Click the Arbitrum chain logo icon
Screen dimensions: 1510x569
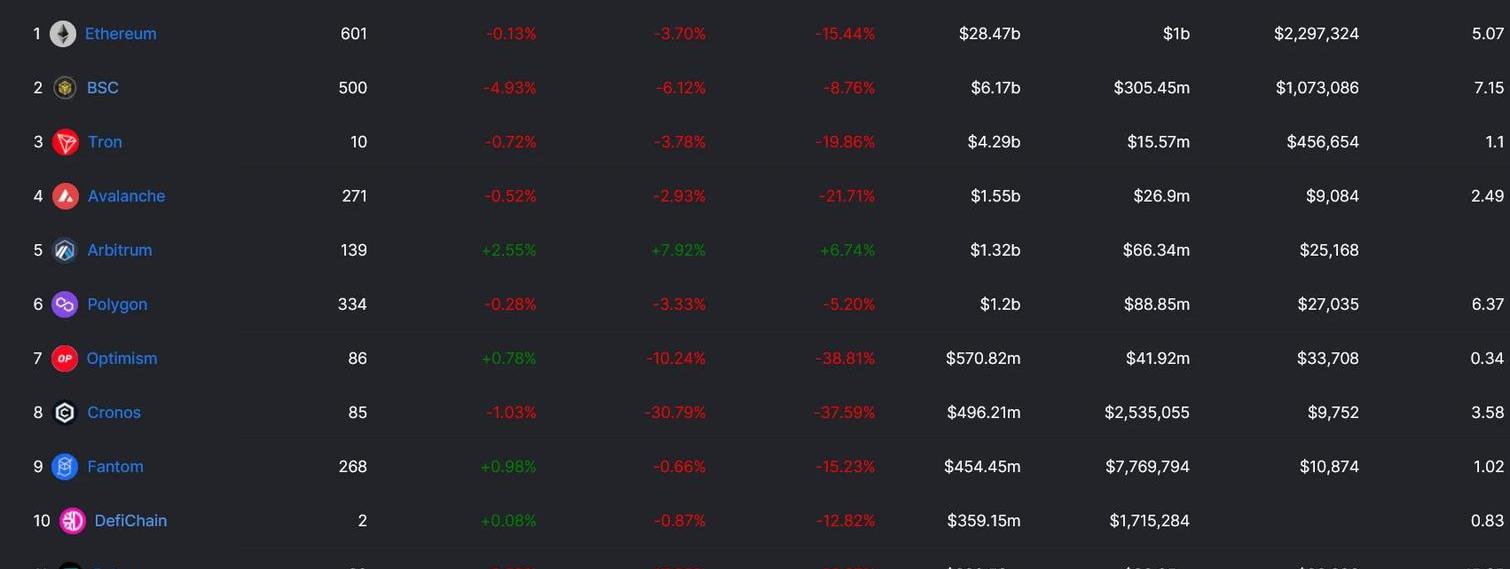pyautogui.click(x=65, y=250)
